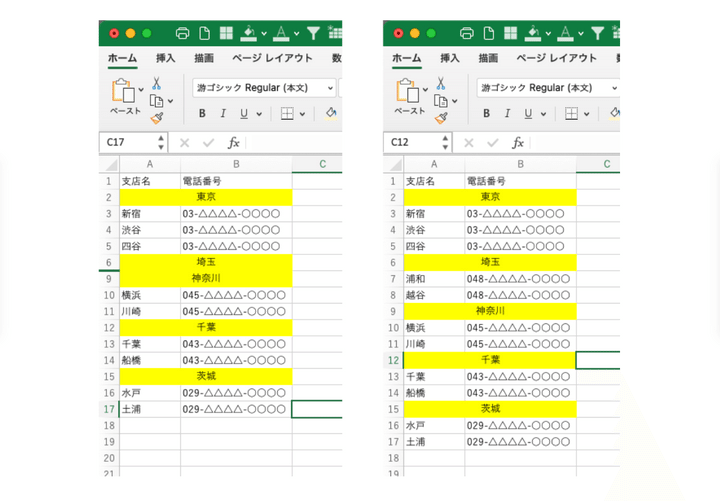This screenshot has height=501, width=720.
Task: Open the borders dropdown arrow in the C12 workbook
Action: pos(586,114)
